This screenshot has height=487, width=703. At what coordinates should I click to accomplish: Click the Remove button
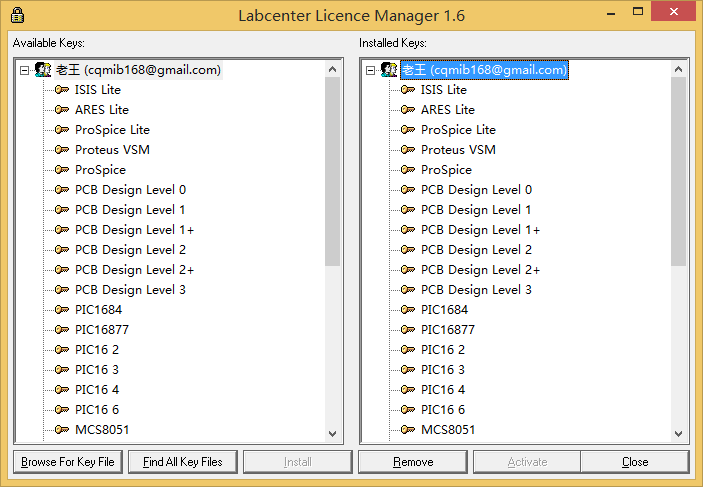[413, 462]
